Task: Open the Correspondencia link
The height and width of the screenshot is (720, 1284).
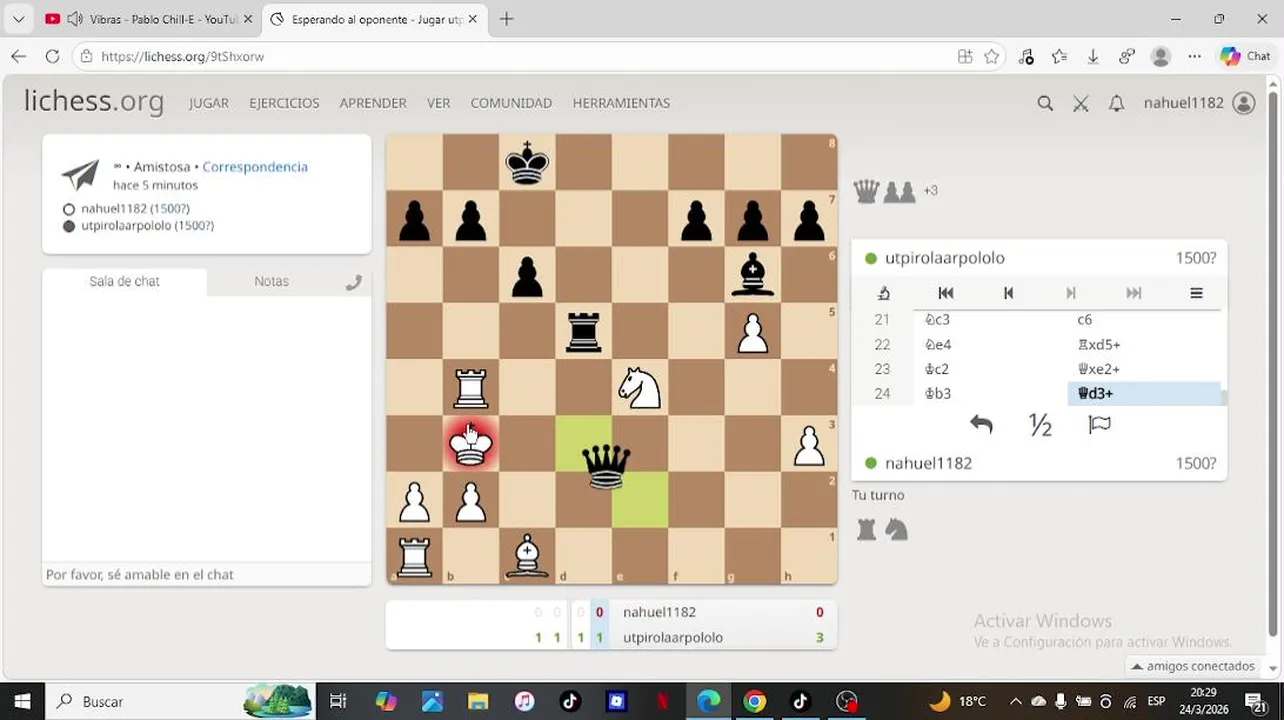Action: [x=255, y=167]
